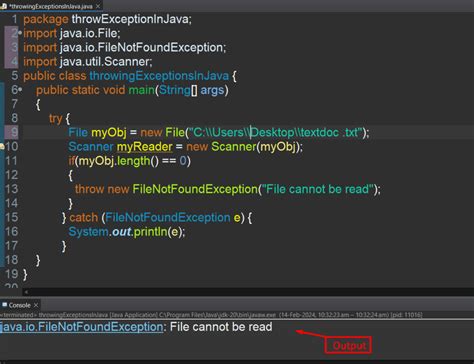Click the horizontal scrollbar left arrow
The height and width of the screenshot is (364, 474).
[x=26, y=292]
